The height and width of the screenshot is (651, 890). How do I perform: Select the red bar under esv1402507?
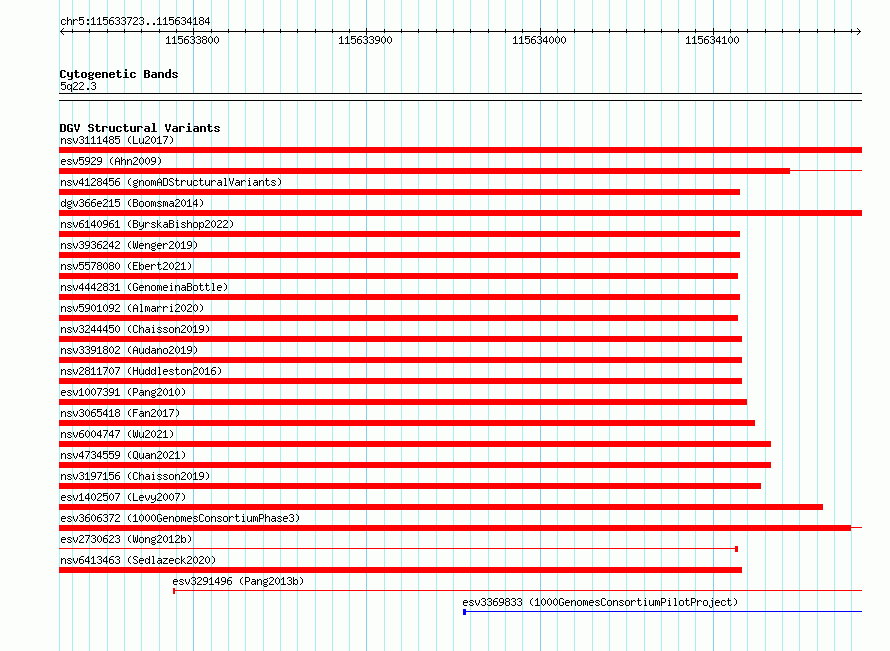[x=441, y=507]
